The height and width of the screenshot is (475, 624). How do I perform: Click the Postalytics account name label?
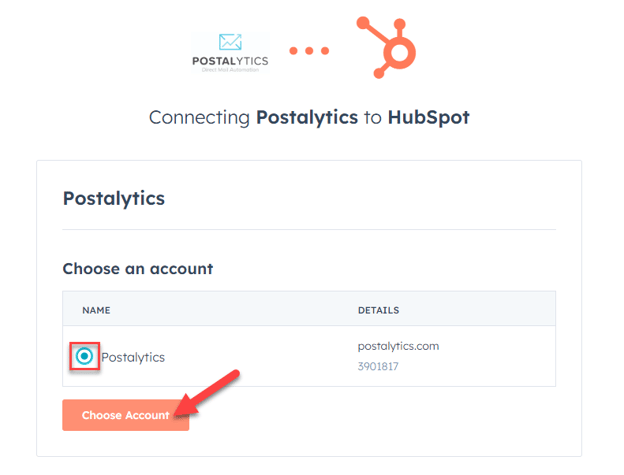pos(133,357)
